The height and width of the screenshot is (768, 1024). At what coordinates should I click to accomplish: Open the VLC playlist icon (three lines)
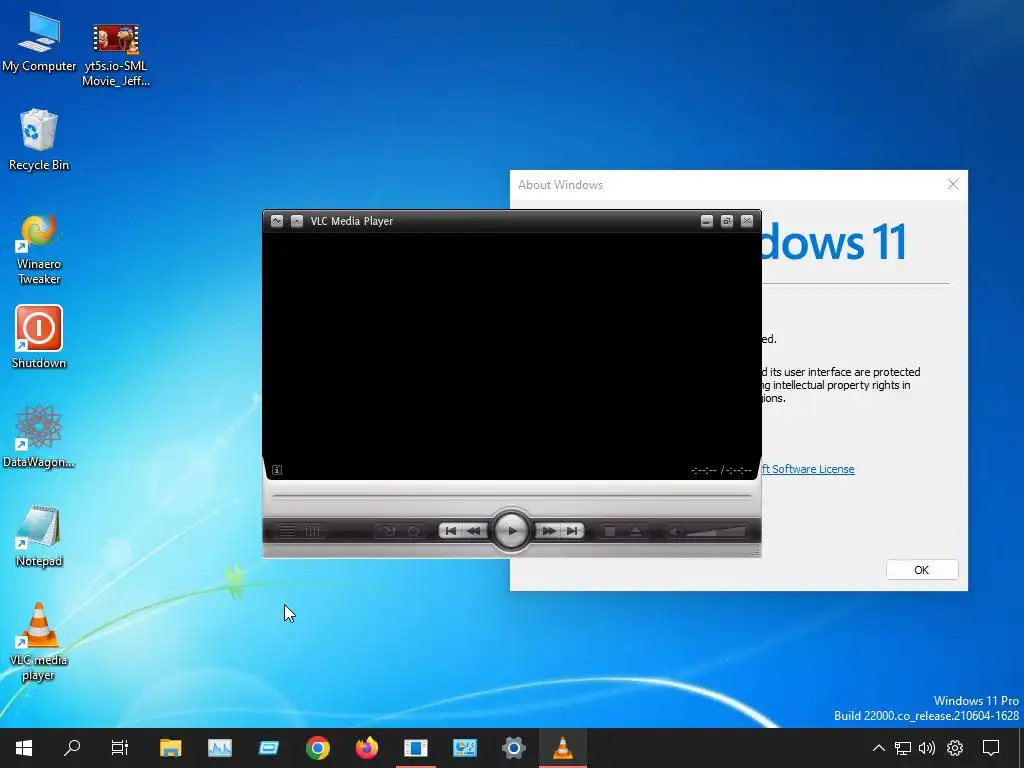(287, 531)
